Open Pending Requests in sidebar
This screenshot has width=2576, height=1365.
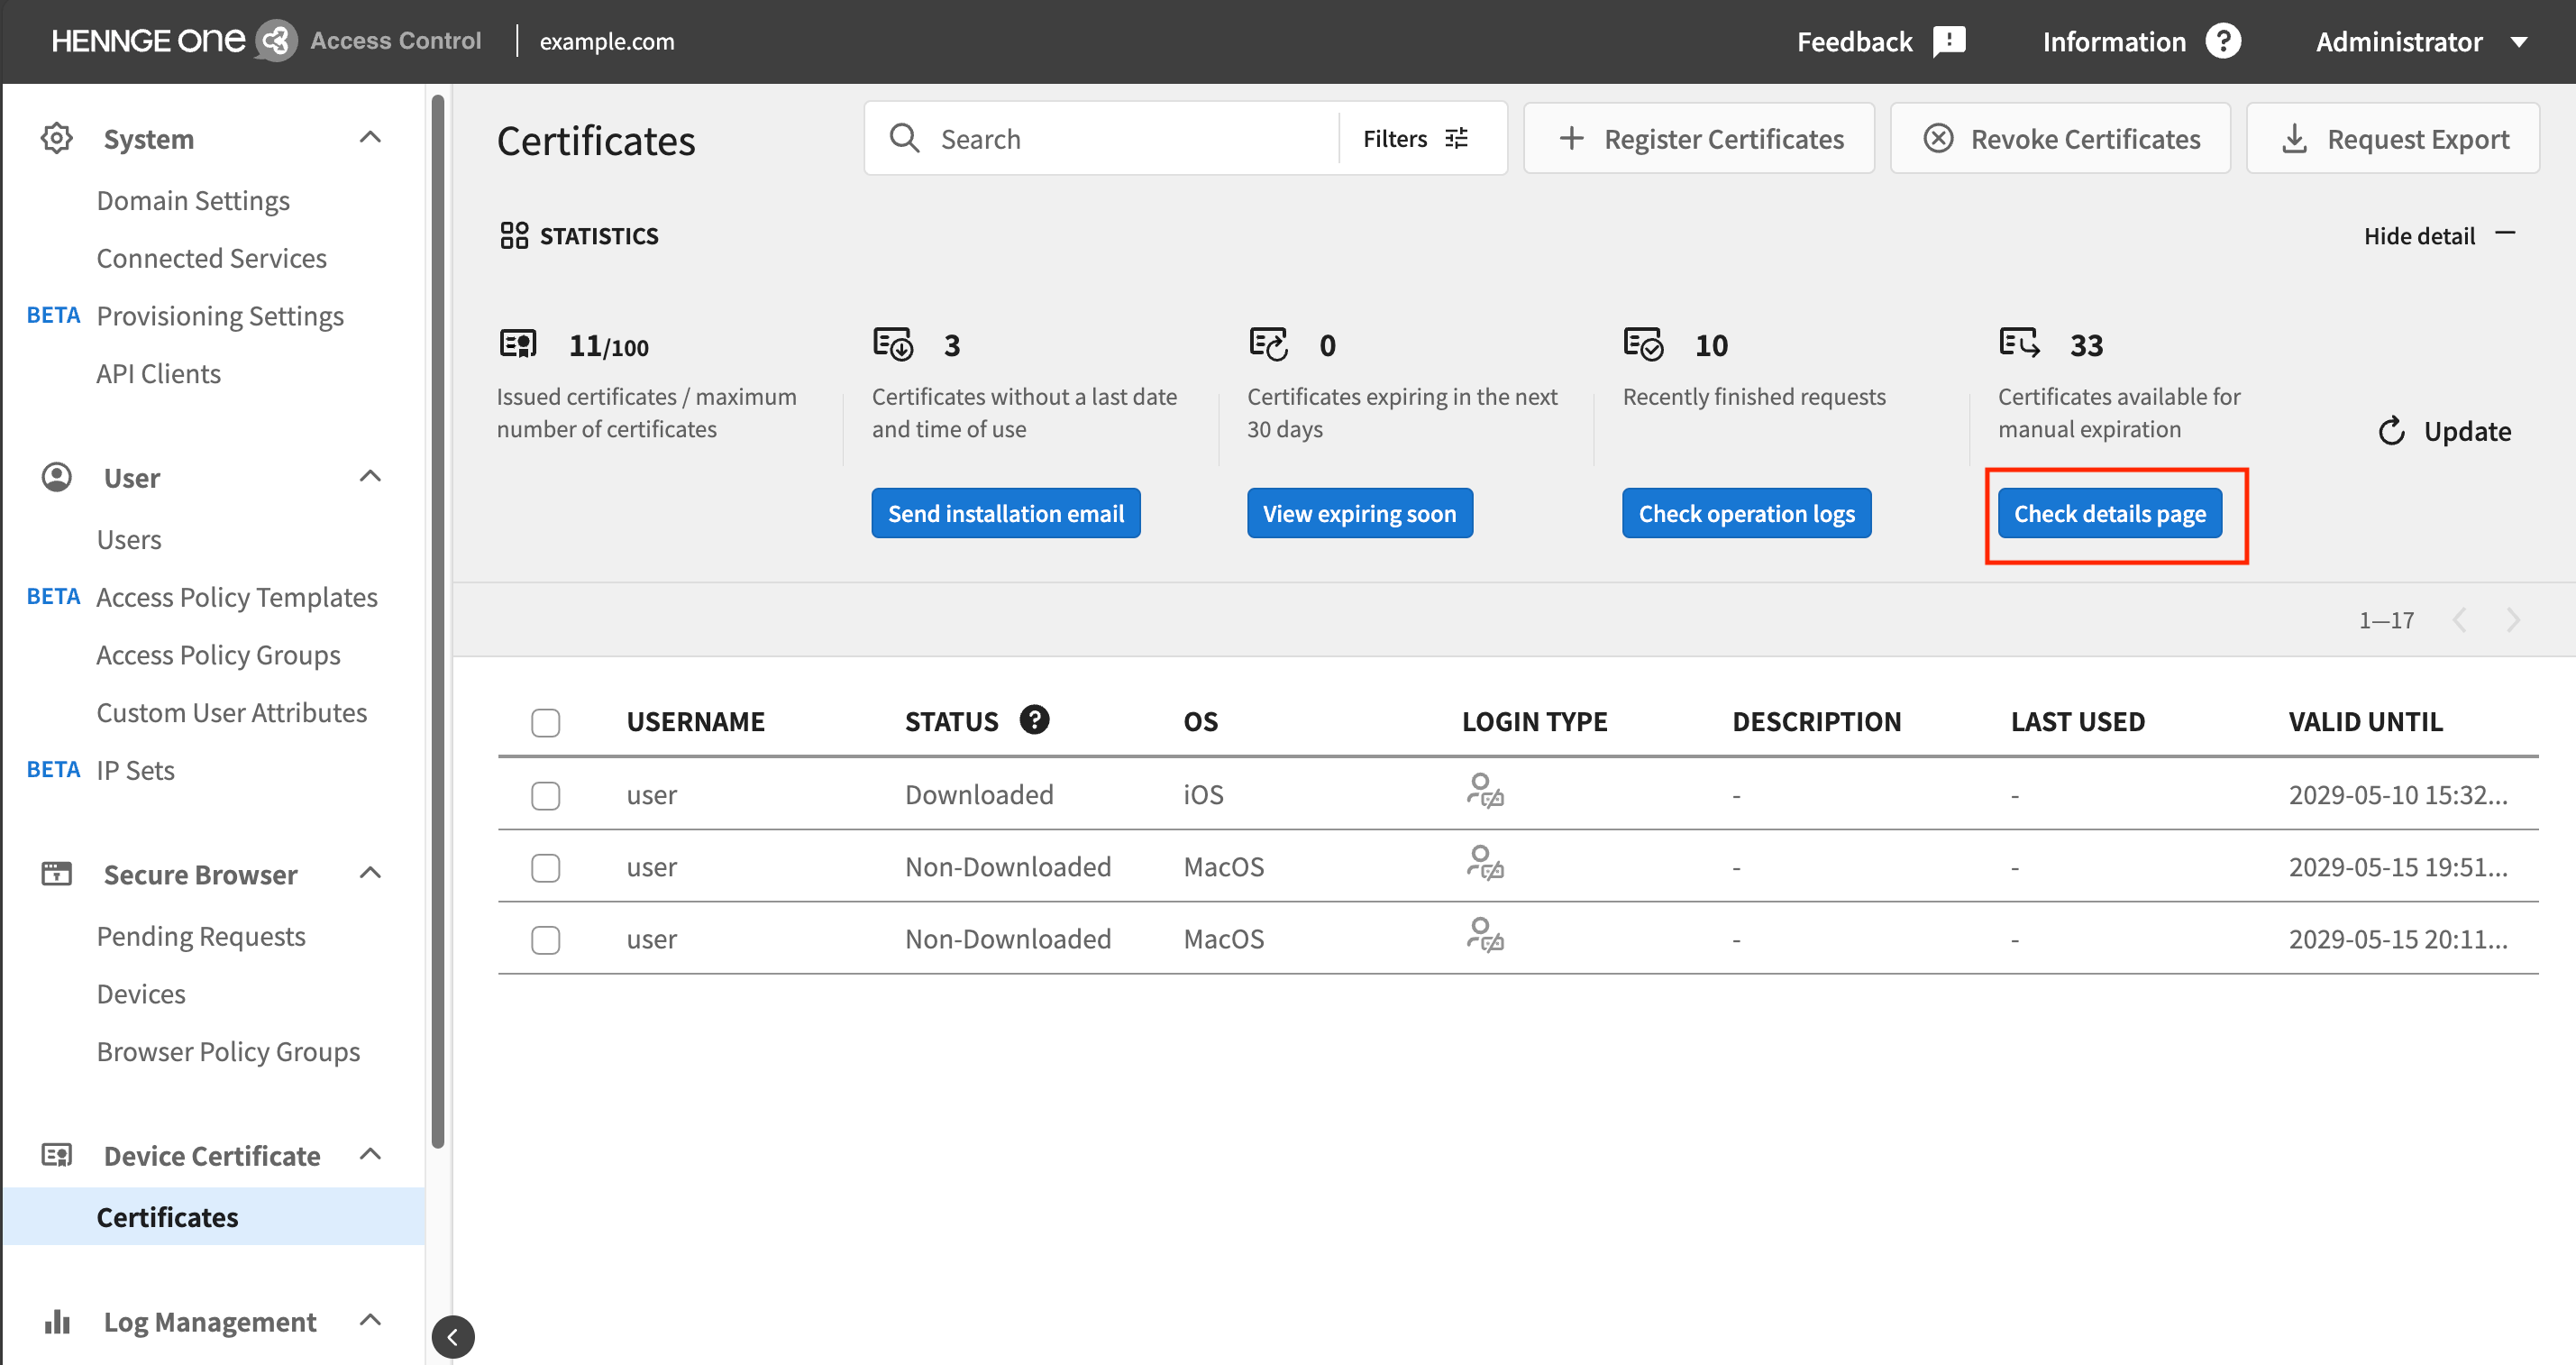[x=201, y=936]
